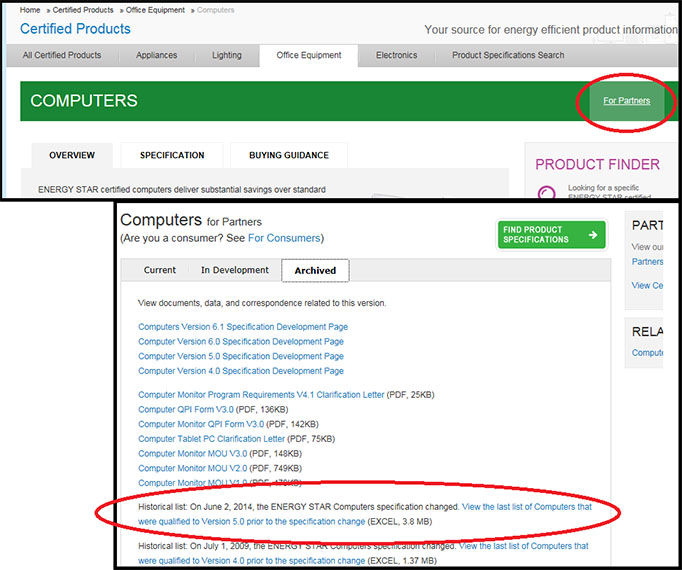
Task: Open the Home breadcrumb link
Action: coord(30,10)
